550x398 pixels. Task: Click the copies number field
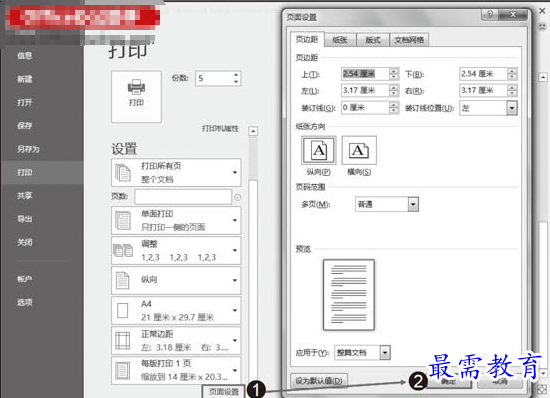[214, 78]
